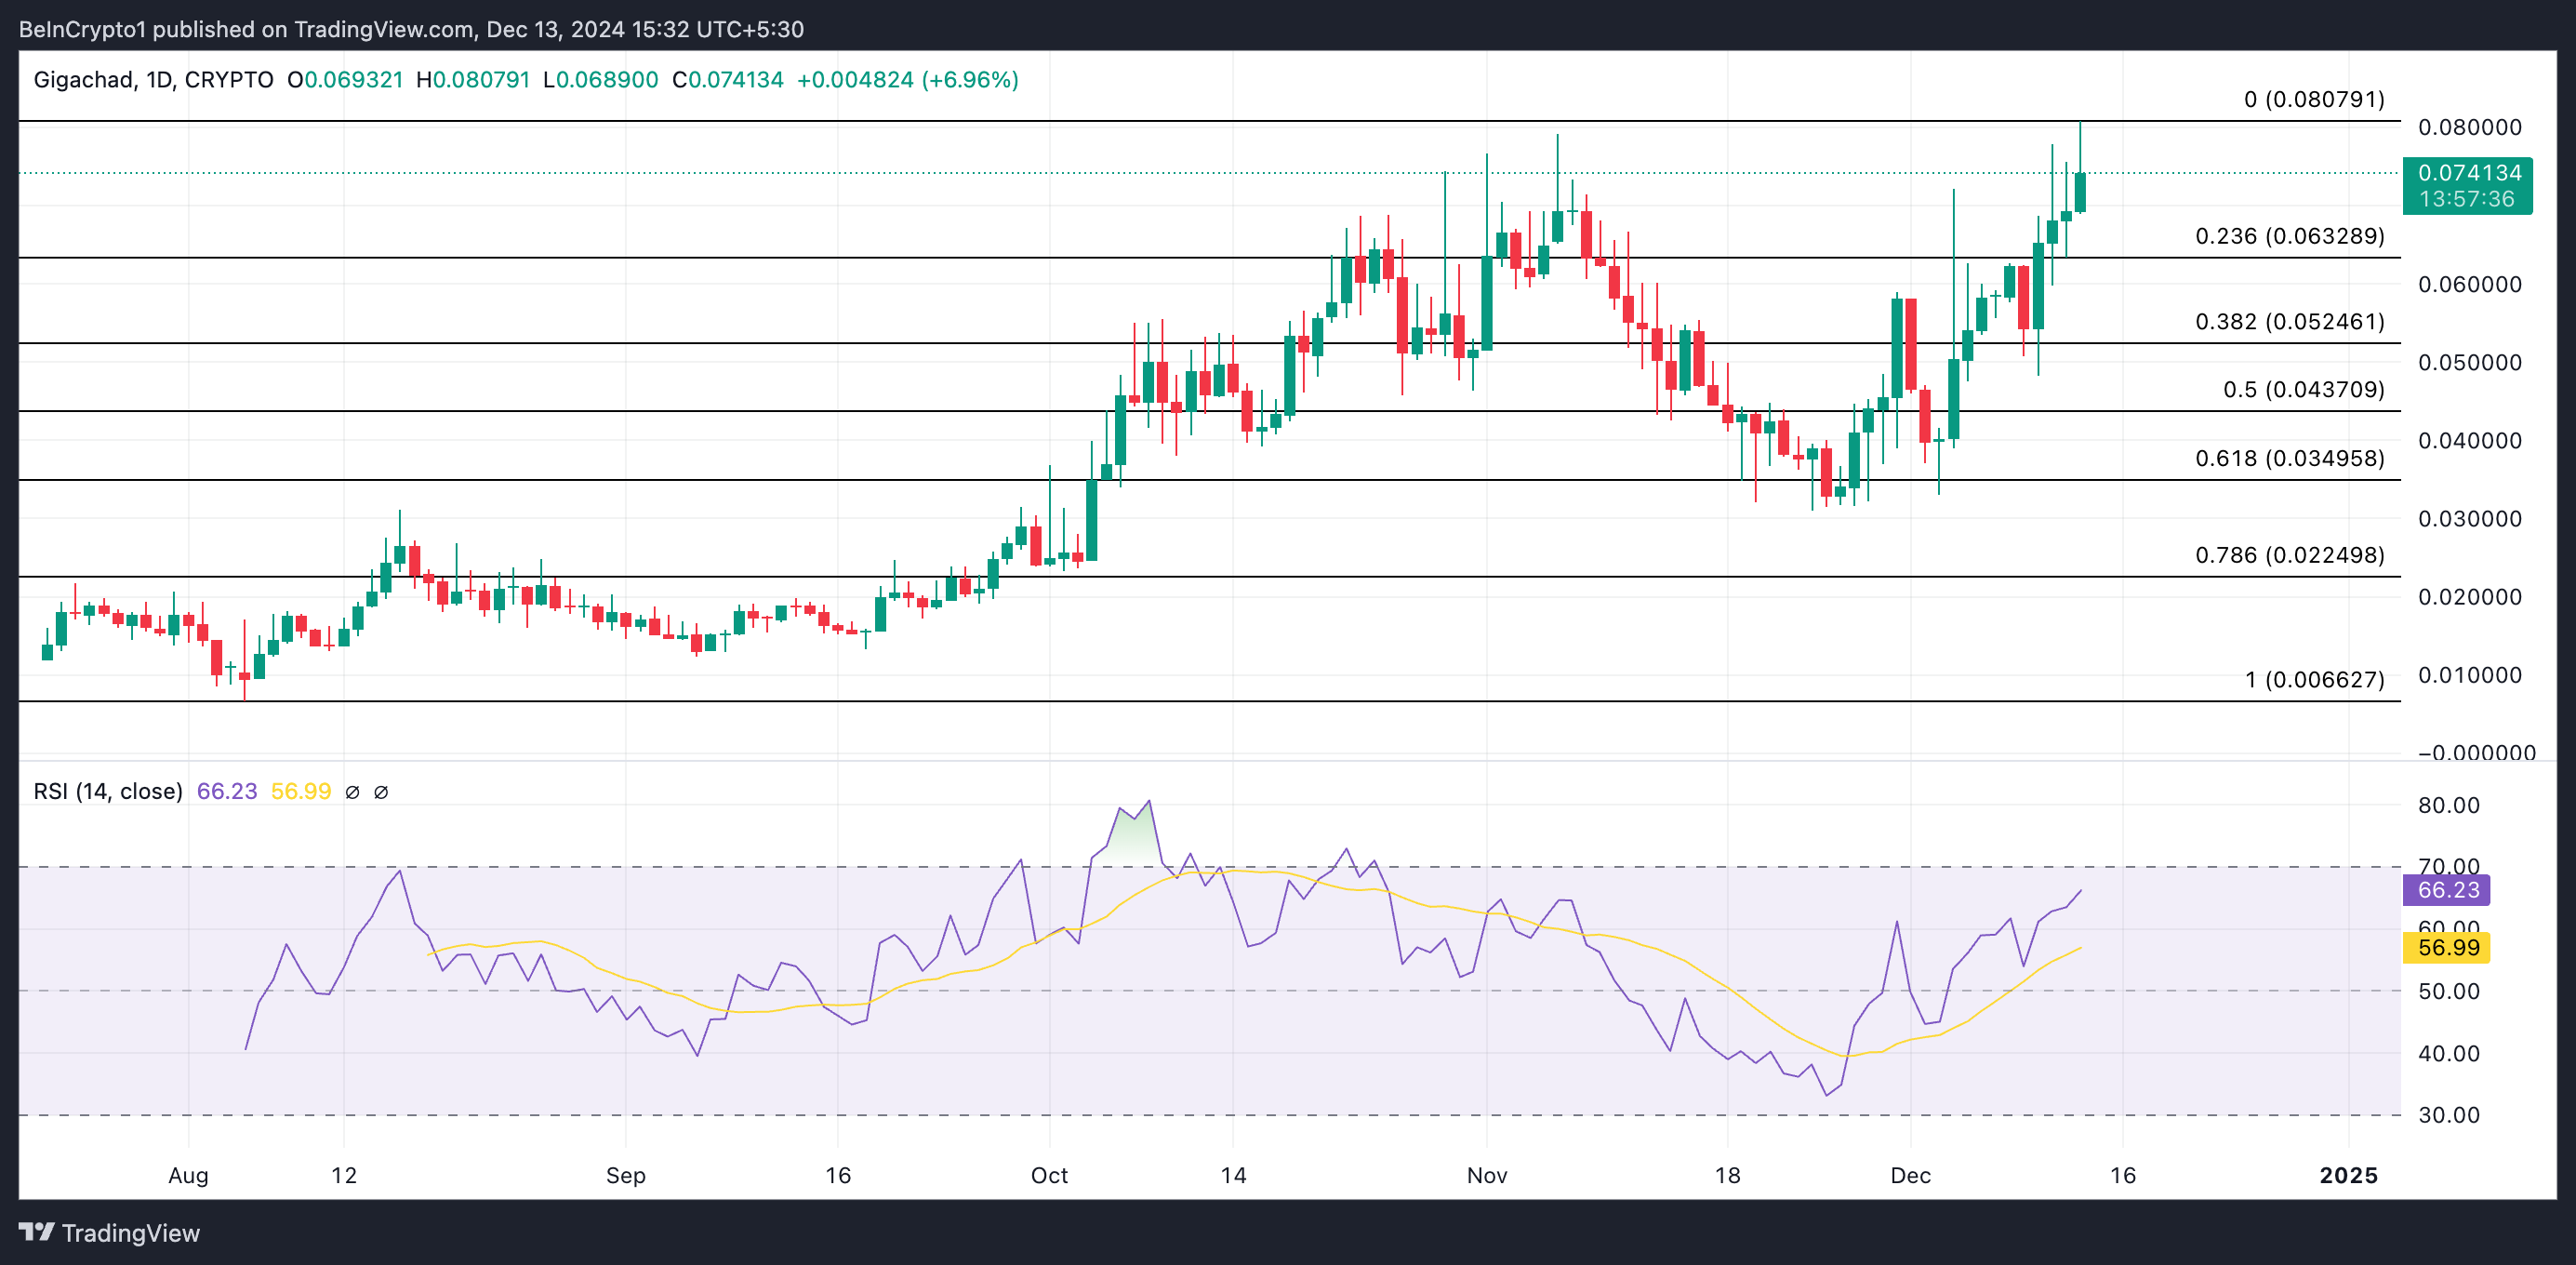
Task: Click the 1 (0.006627) Fibonacci bottom label
Action: (2313, 680)
